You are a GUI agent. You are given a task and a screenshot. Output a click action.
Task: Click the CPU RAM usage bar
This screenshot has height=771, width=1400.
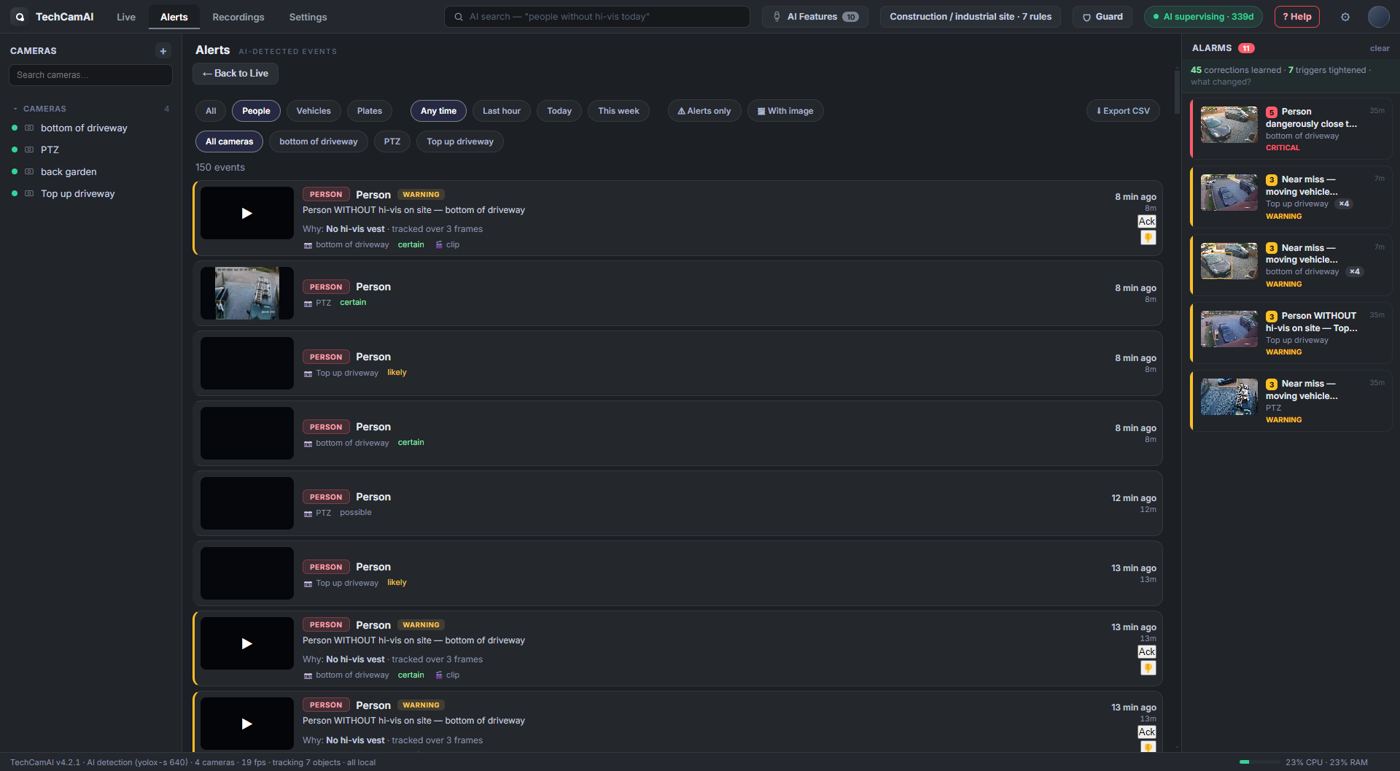point(1258,762)
